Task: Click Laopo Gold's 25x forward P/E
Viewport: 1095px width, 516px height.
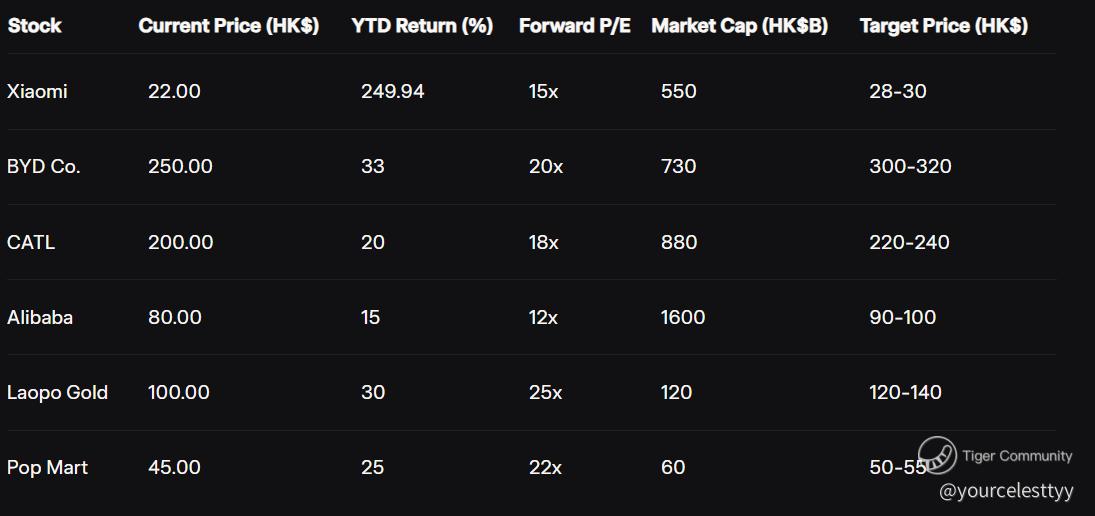Action: [x=545, y=392]
